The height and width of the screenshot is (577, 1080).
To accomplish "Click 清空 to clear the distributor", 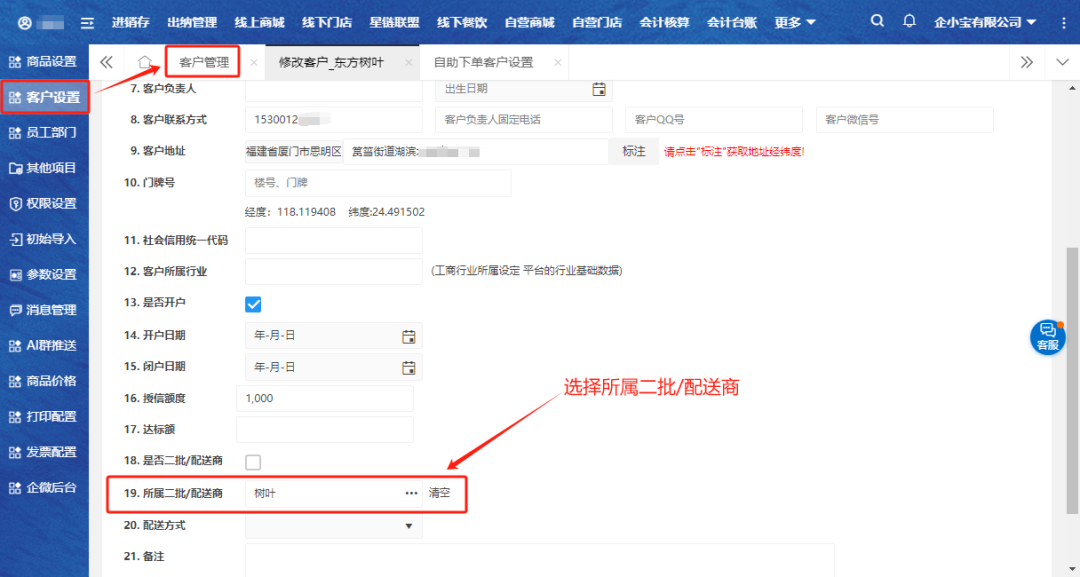I will coord(440,493).
